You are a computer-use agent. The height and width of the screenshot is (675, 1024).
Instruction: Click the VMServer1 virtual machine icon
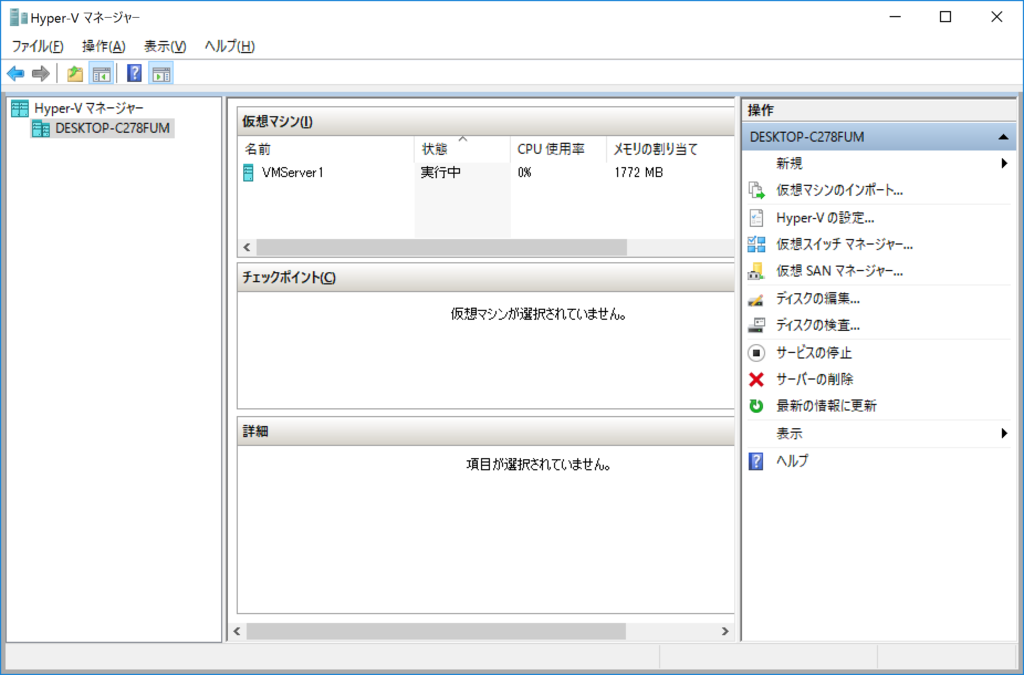(x=248, y=173)
